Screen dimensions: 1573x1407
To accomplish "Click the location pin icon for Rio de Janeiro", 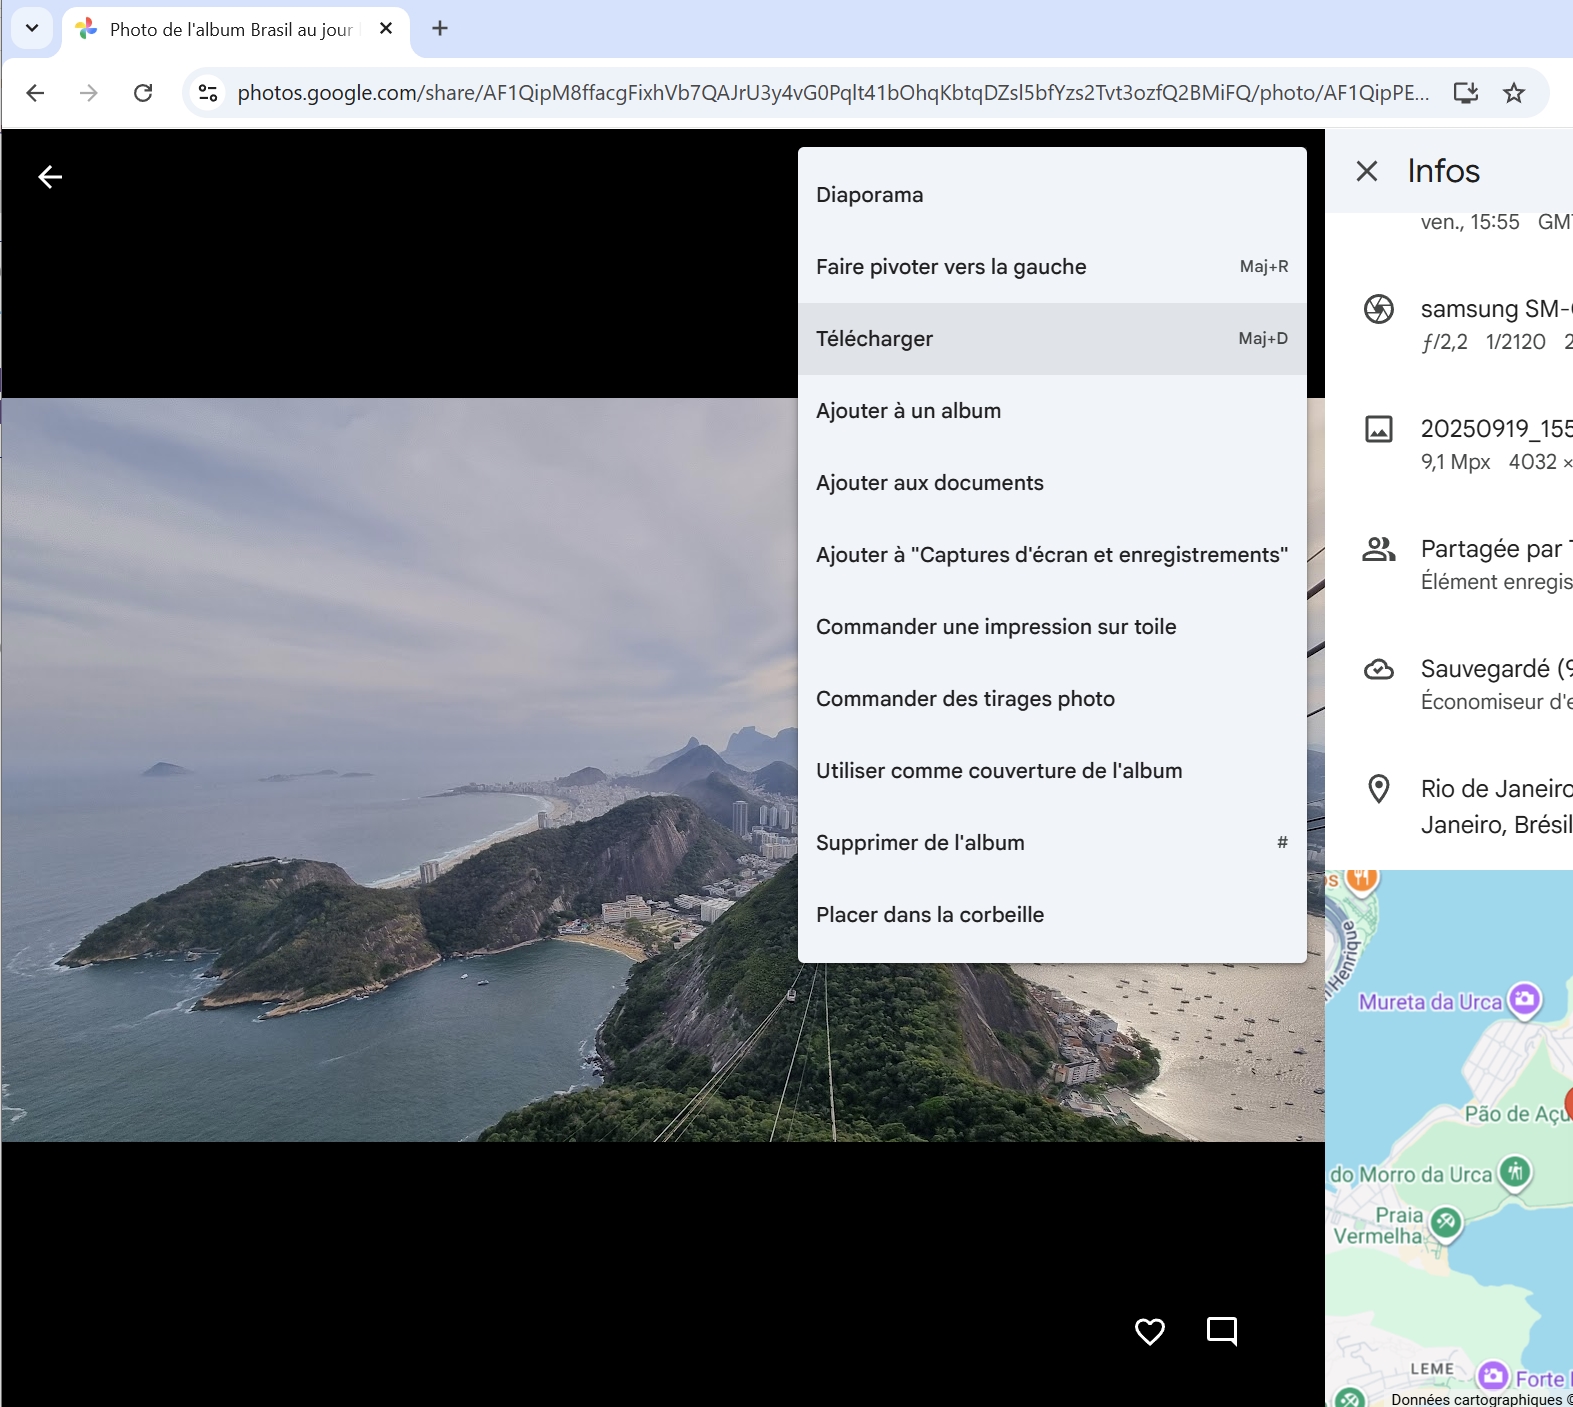I will tap(1378, 789).
